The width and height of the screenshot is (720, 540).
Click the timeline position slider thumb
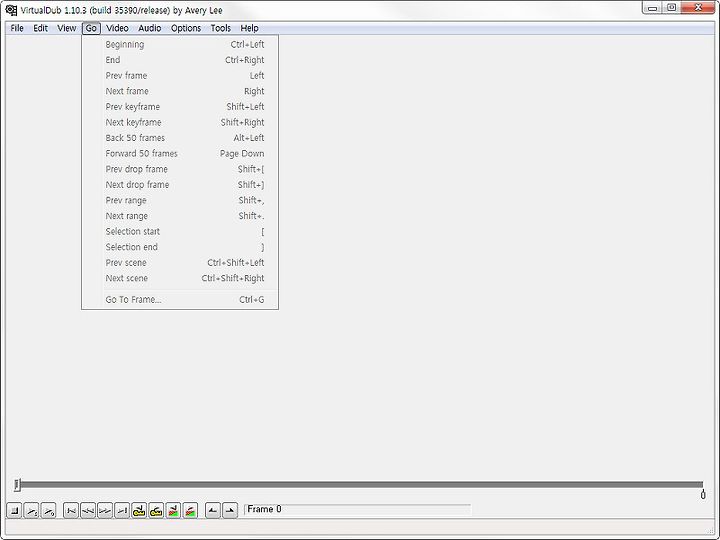17,484
